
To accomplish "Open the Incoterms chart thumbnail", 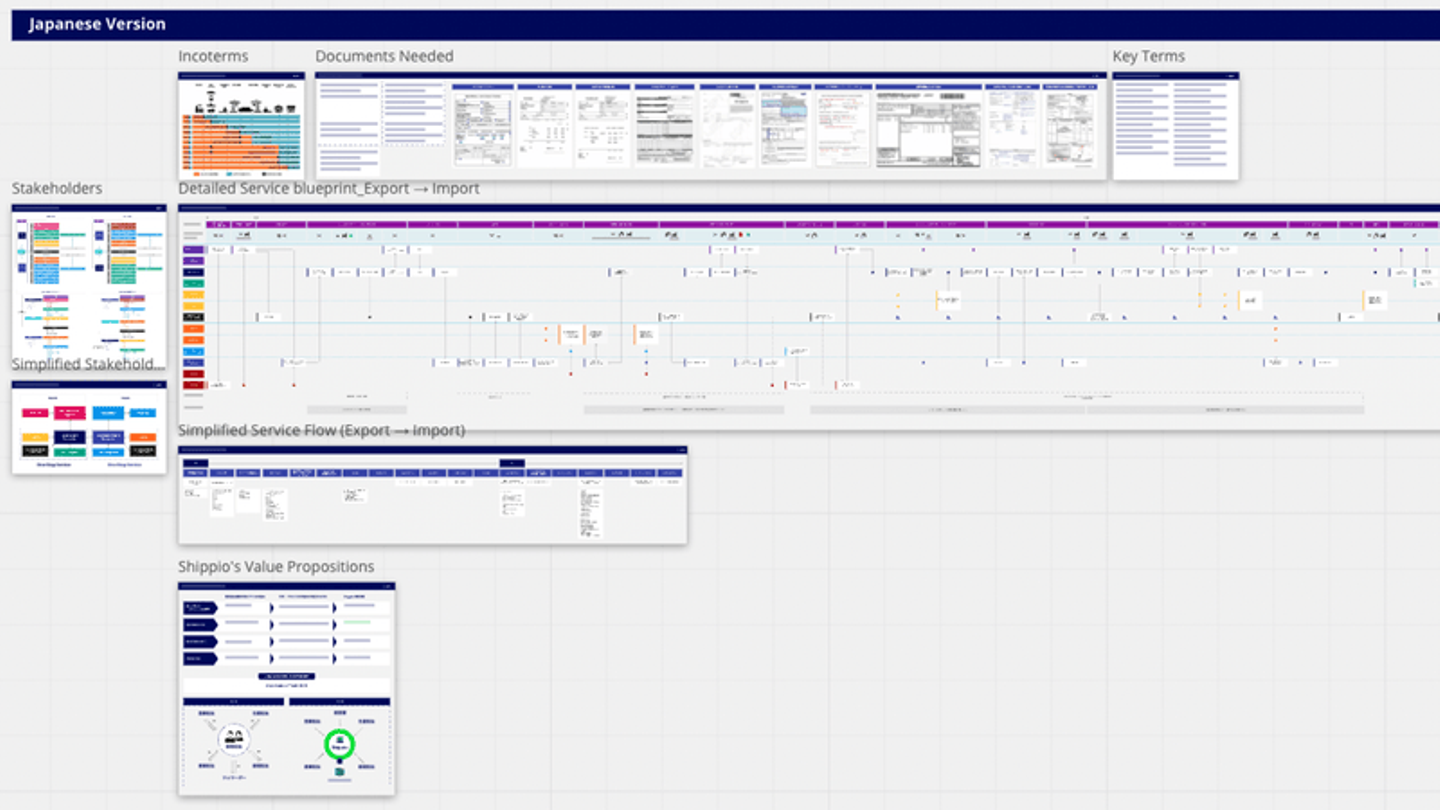I will pos(241,127).
